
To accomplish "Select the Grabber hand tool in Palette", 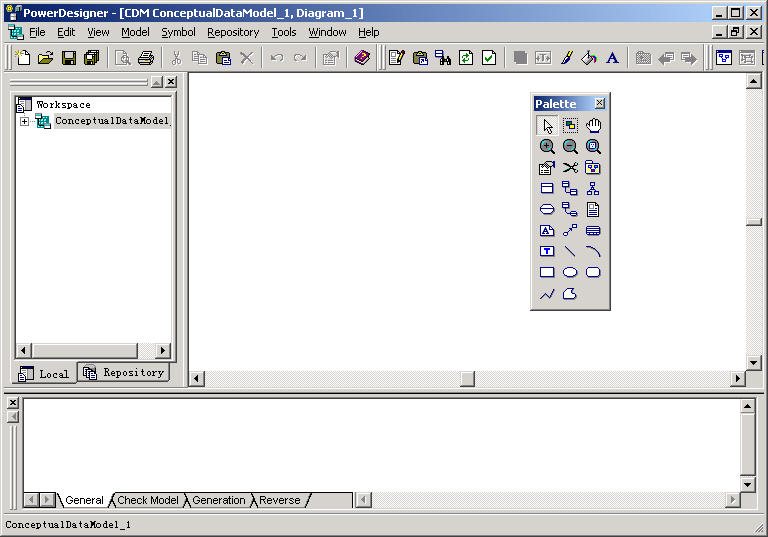I will [x=593, y=125].
